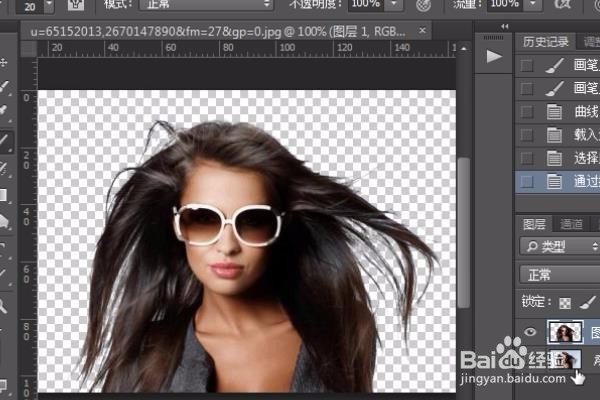
Task: Hide the top layer with its eye icon
Action: click(x=530, y=331)
